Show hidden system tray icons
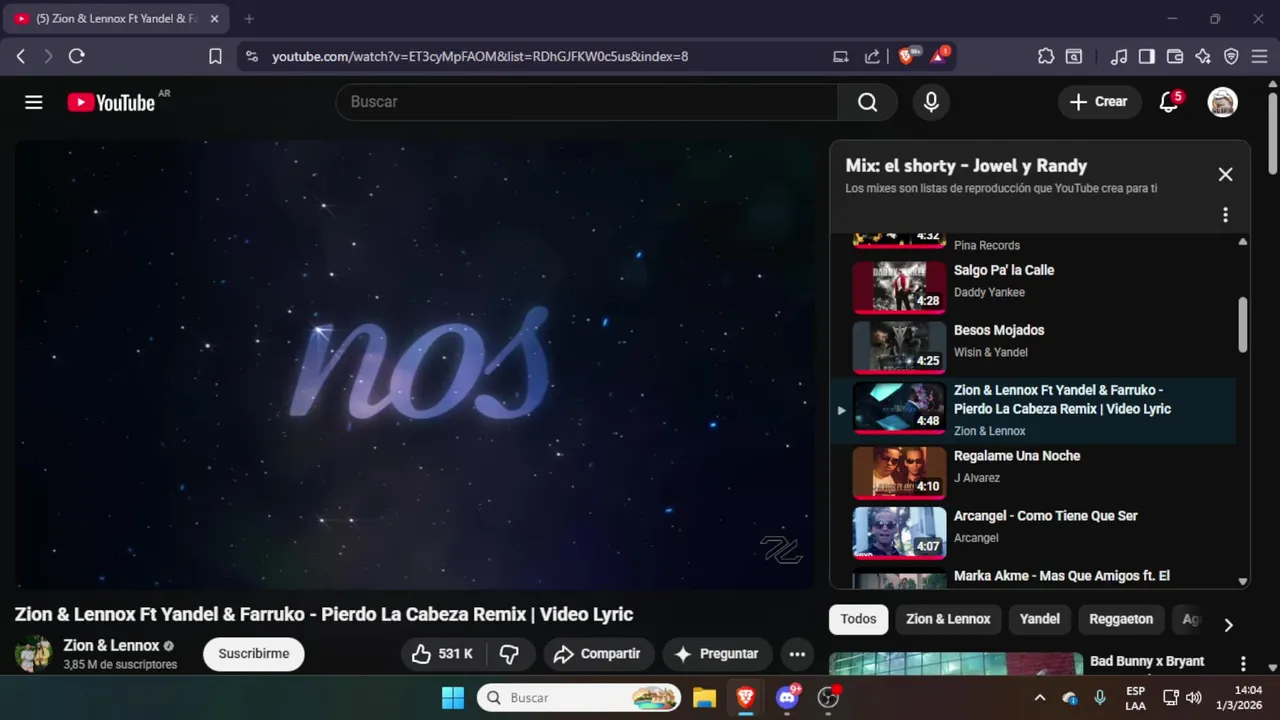The width and height of the screenshot is (1280, 720). pos(1039,697)
